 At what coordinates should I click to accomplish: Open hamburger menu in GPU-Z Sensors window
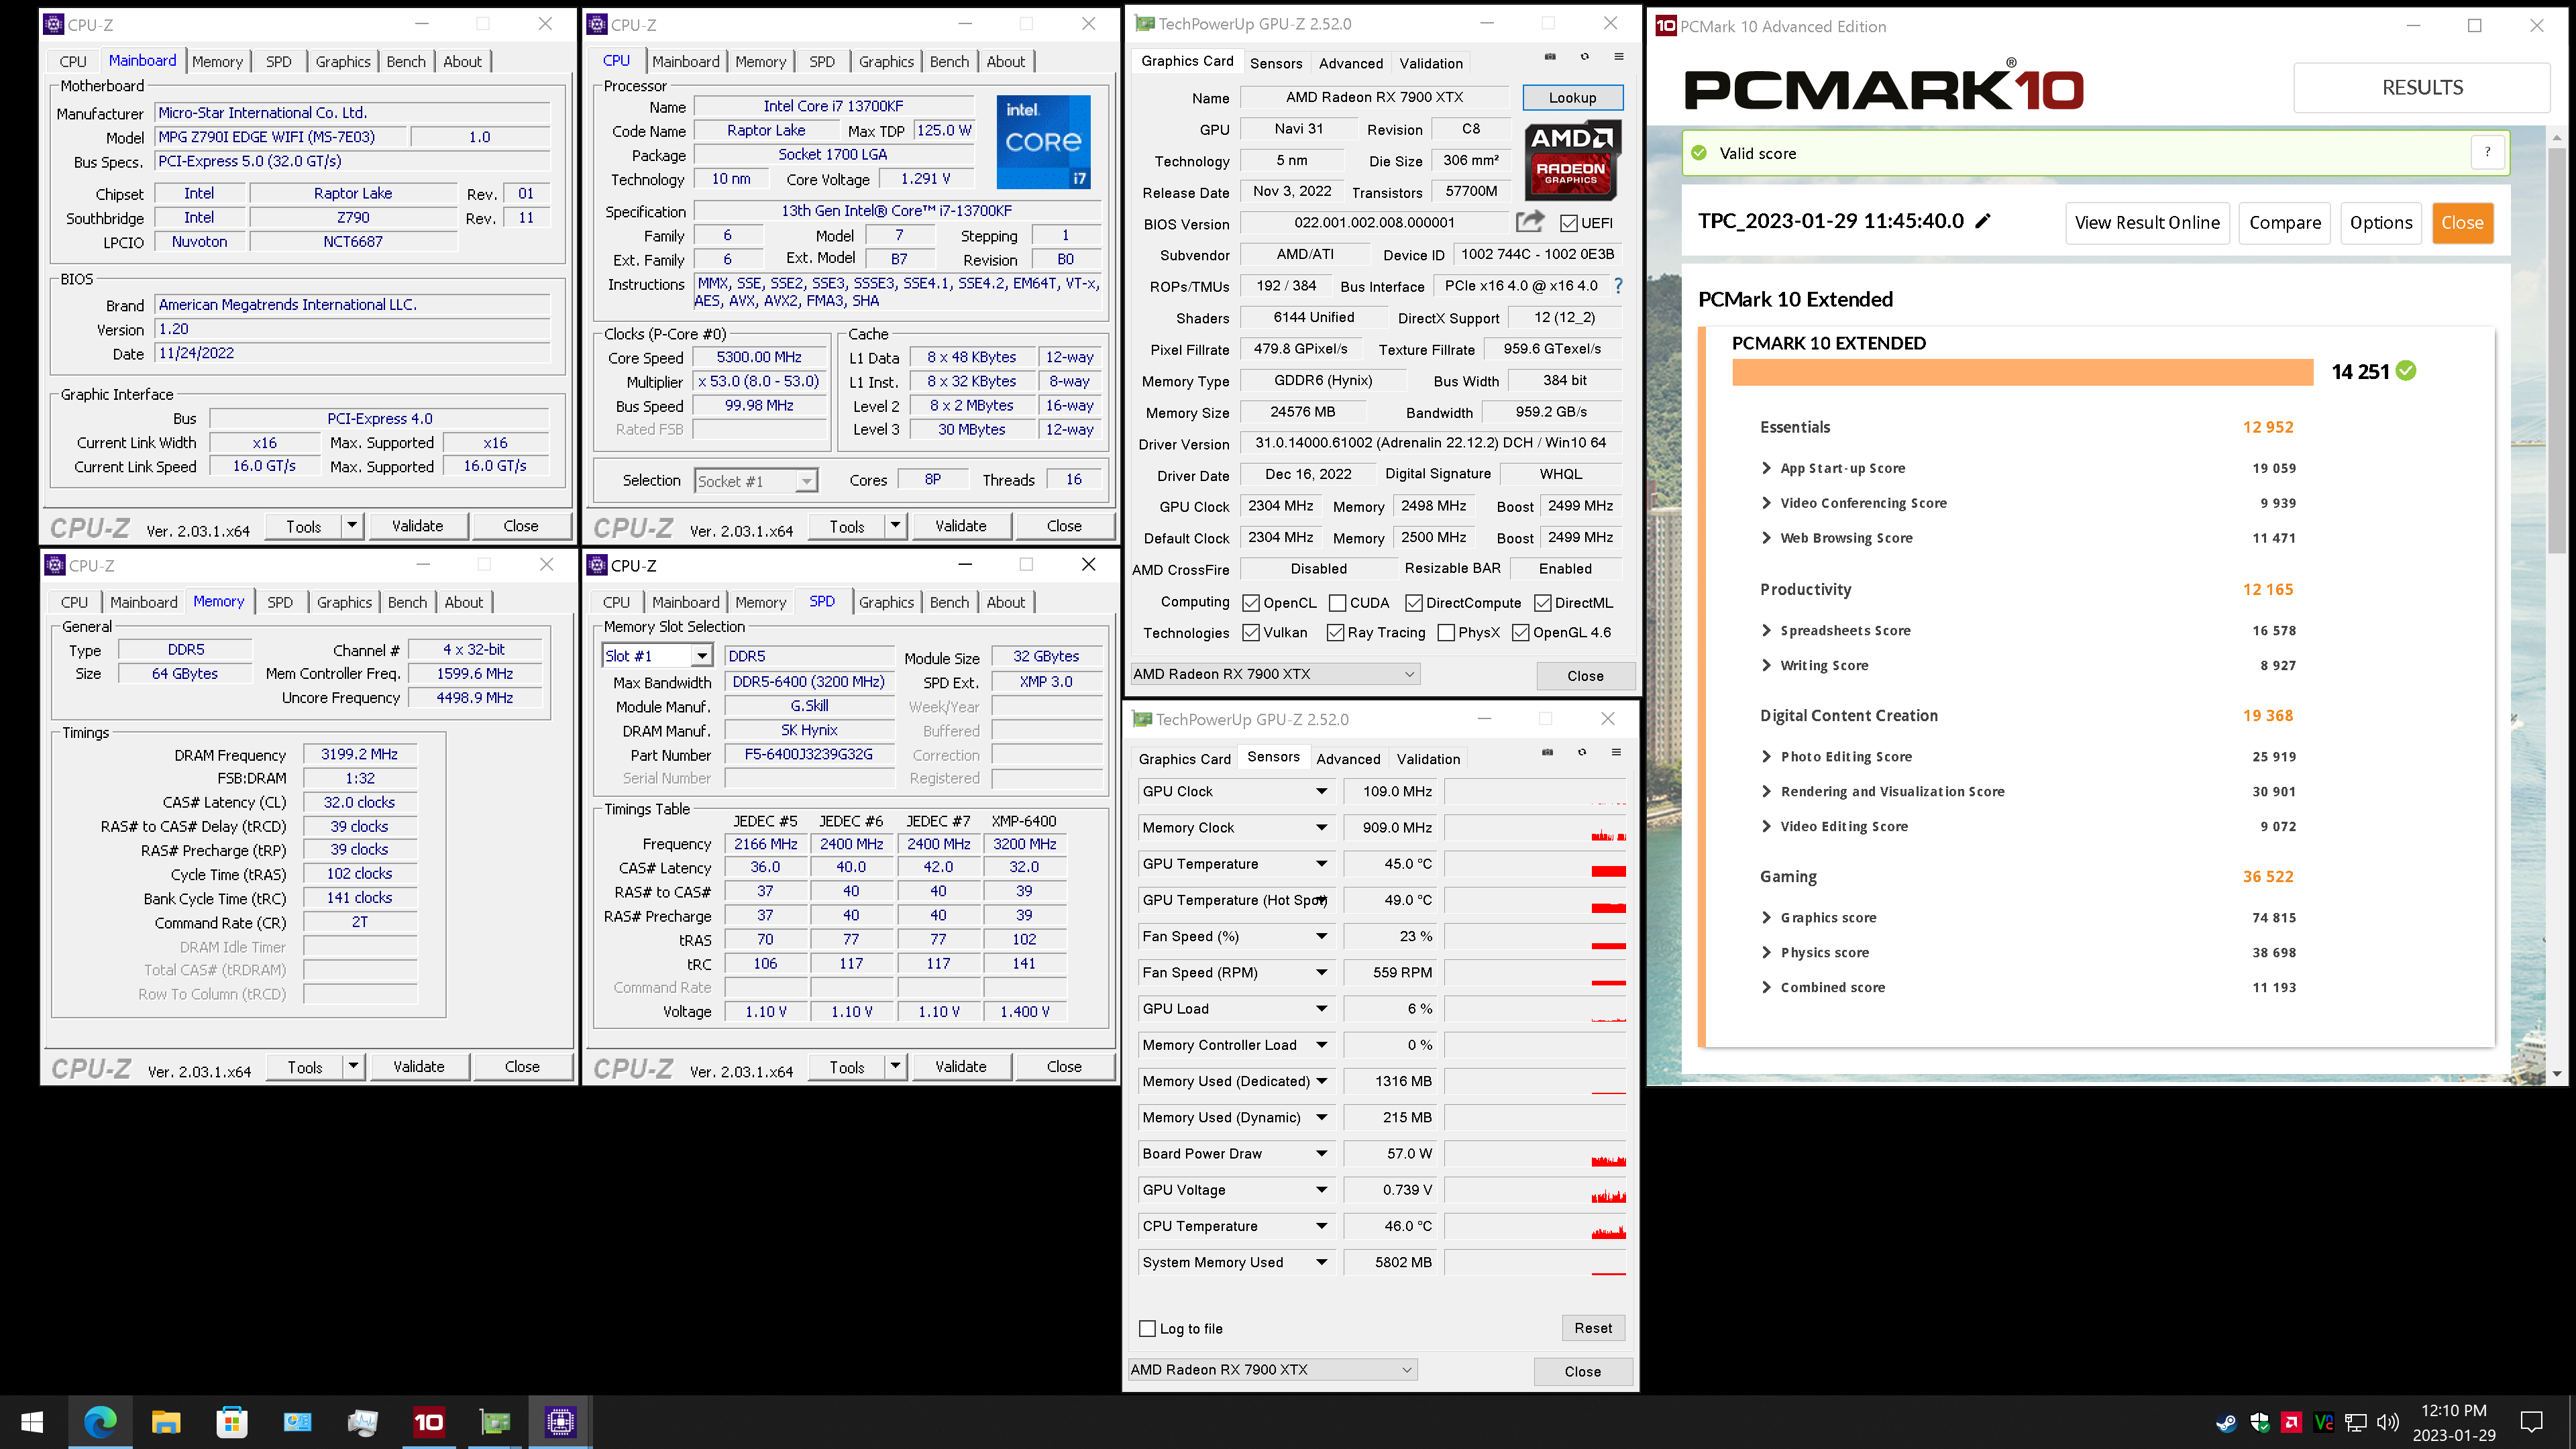[x=1616, y=752]
